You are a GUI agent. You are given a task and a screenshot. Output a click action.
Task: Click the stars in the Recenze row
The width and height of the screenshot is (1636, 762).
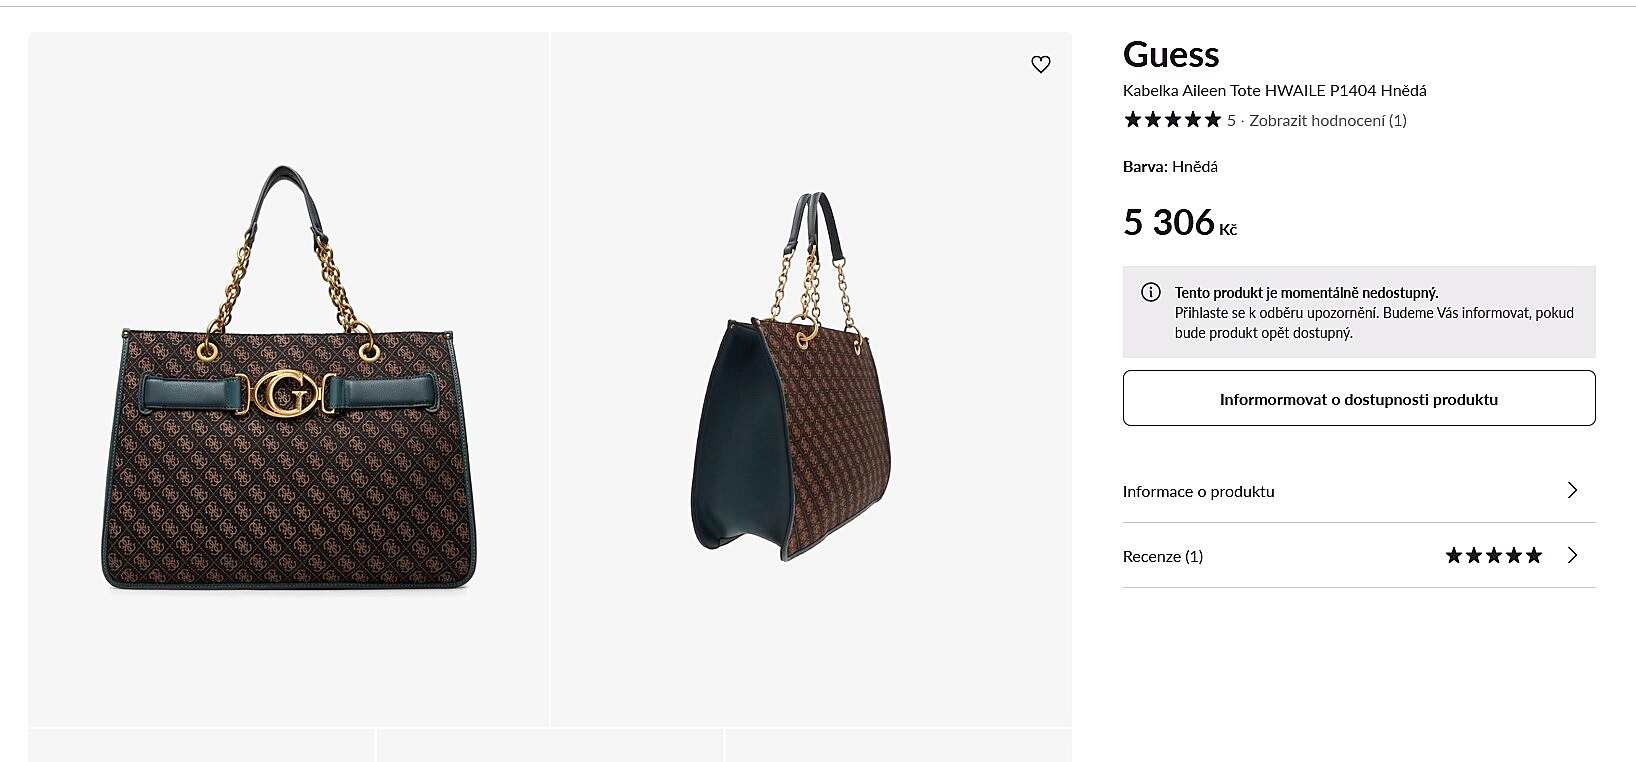pos(1493,555)
